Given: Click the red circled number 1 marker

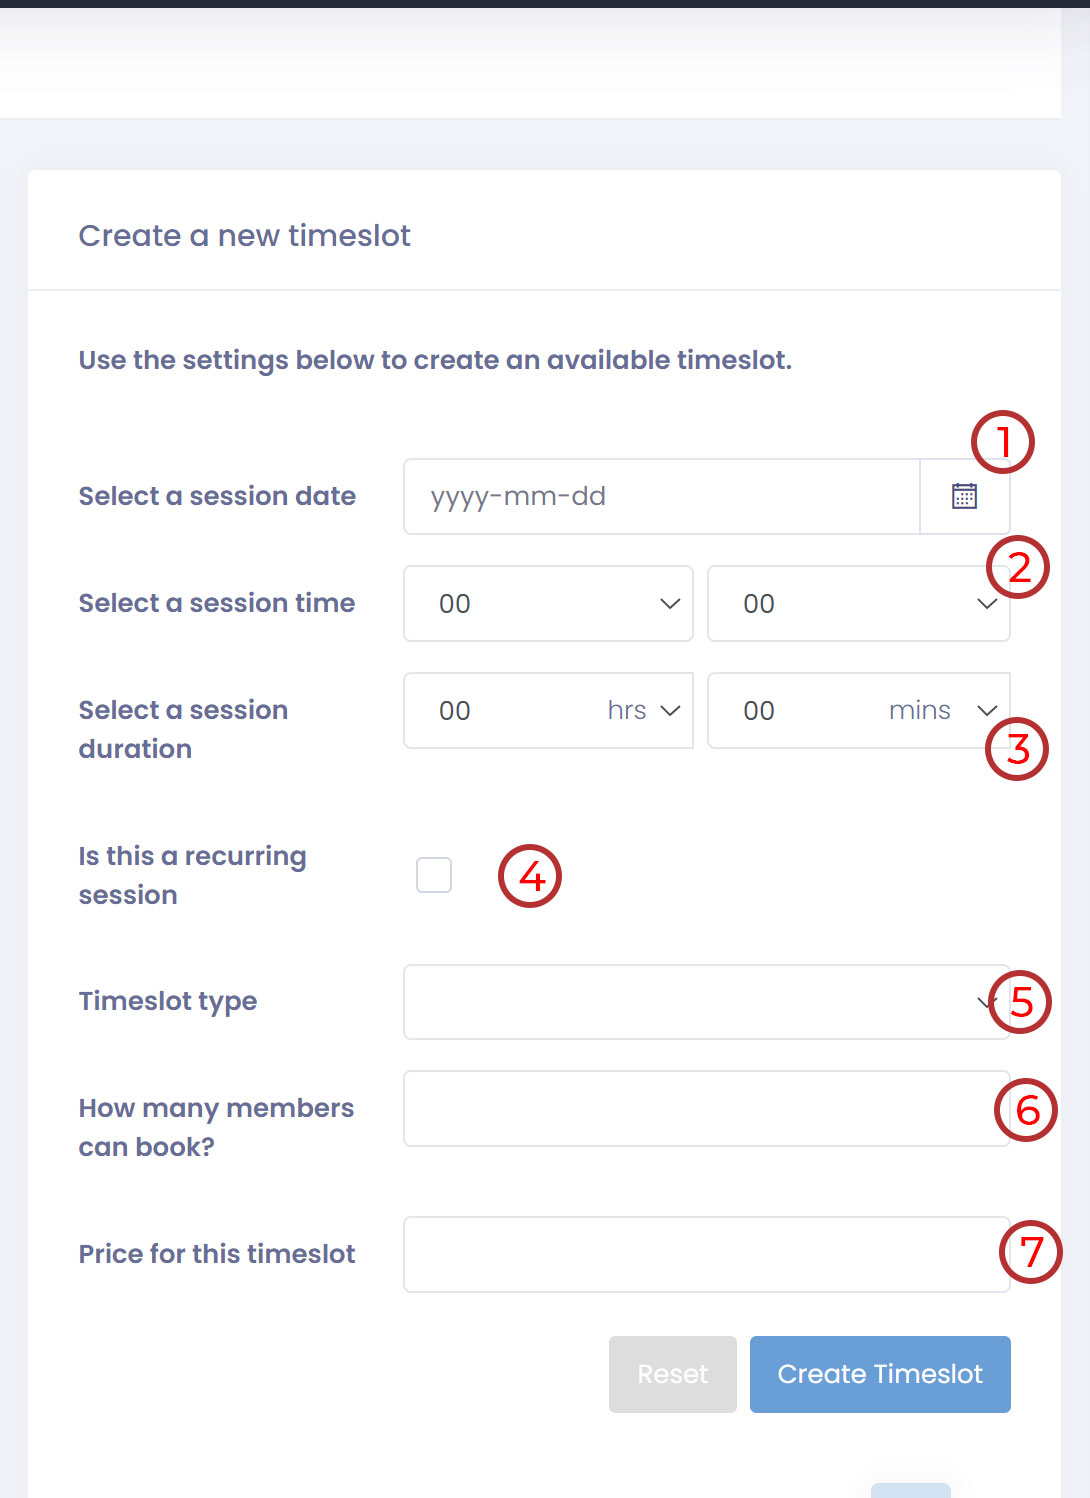Looking at the screenshot, I should 1002,442.
